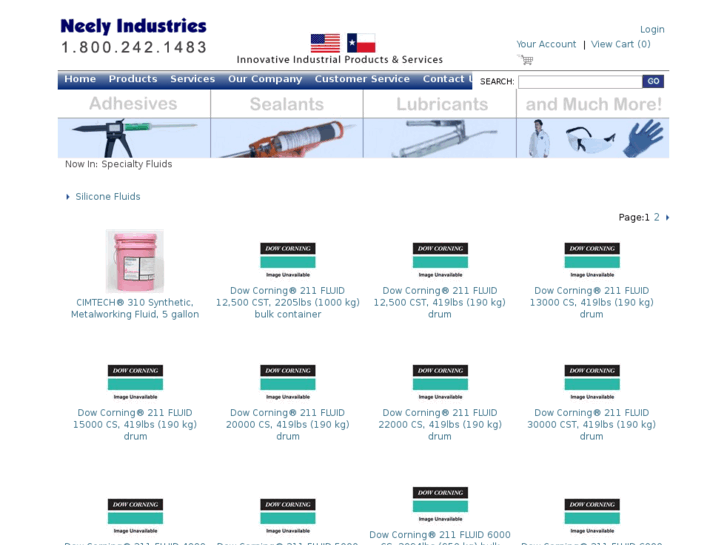Open the Home menu item
This screenshot has width=727, height=545.
pyautogui.click(x=80, y=79)
